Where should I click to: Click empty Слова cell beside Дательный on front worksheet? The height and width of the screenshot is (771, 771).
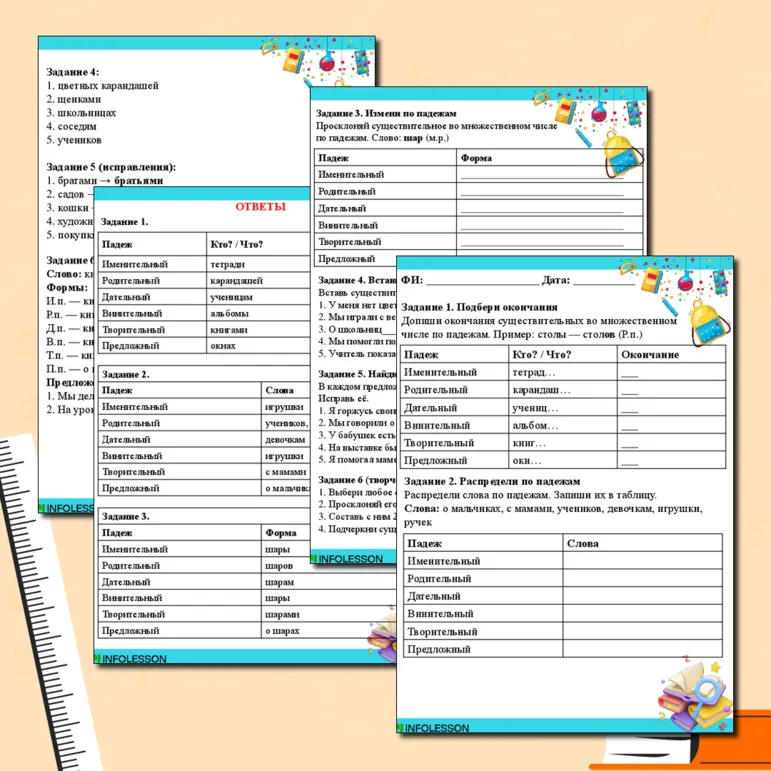(x=642, y=596)
